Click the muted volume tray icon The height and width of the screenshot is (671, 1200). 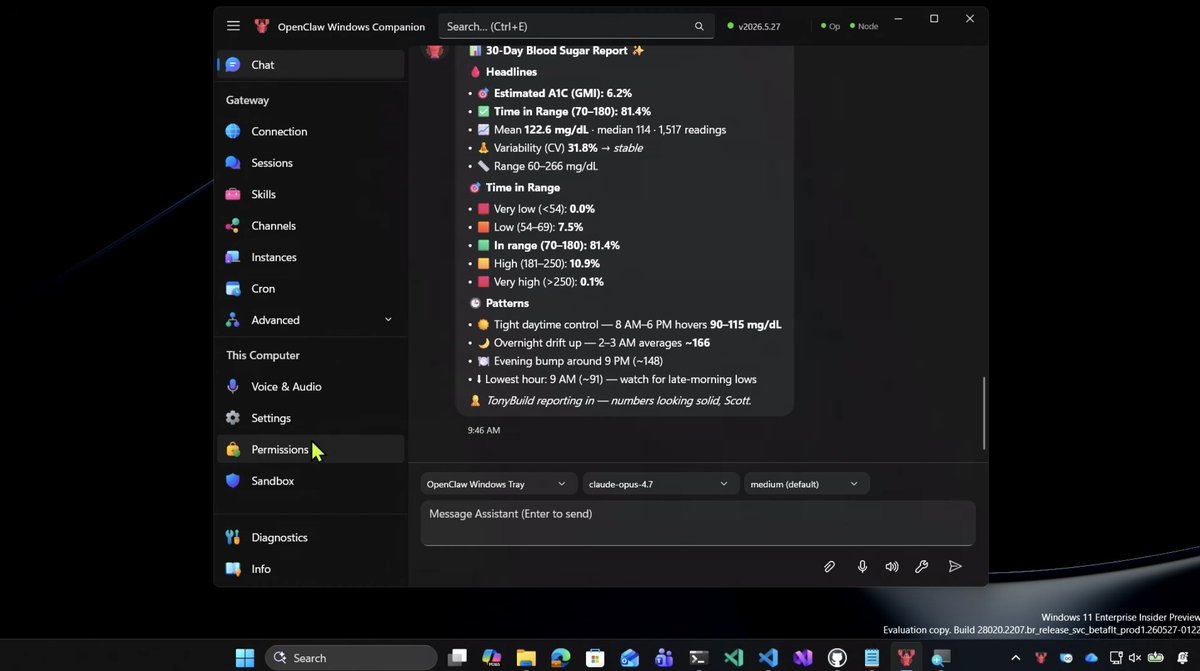coord(1137,658)
